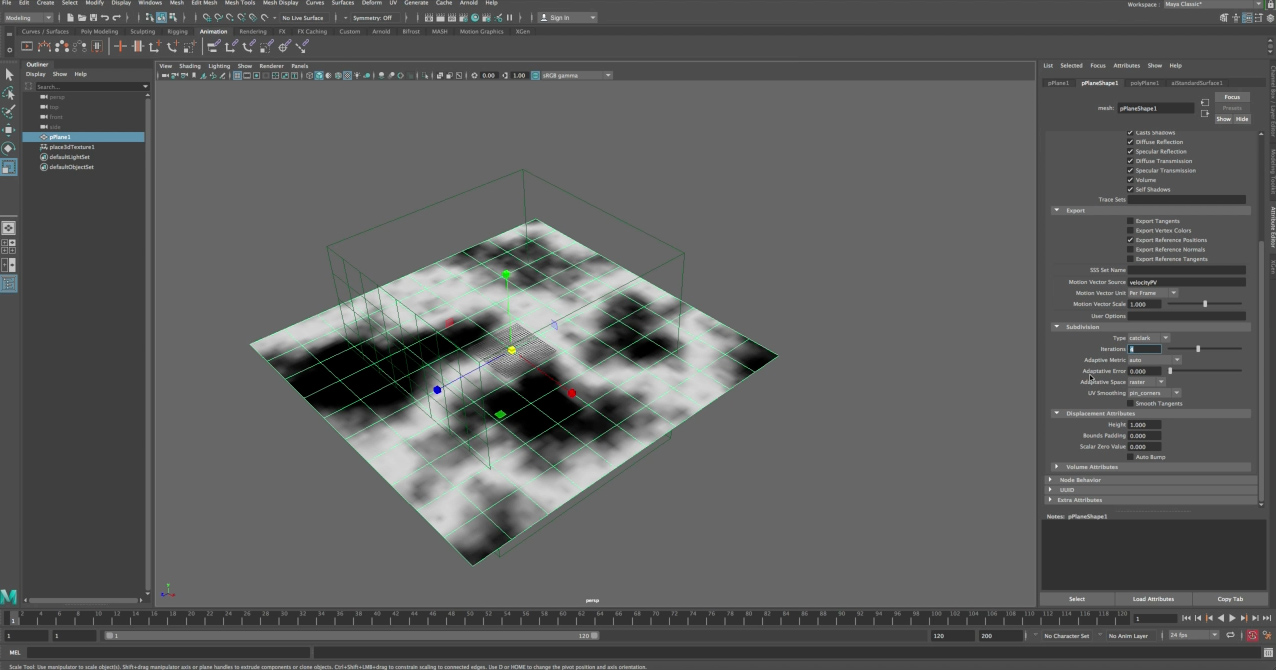Adjust the Motion Vector Scale slider

pos(1204,304)
